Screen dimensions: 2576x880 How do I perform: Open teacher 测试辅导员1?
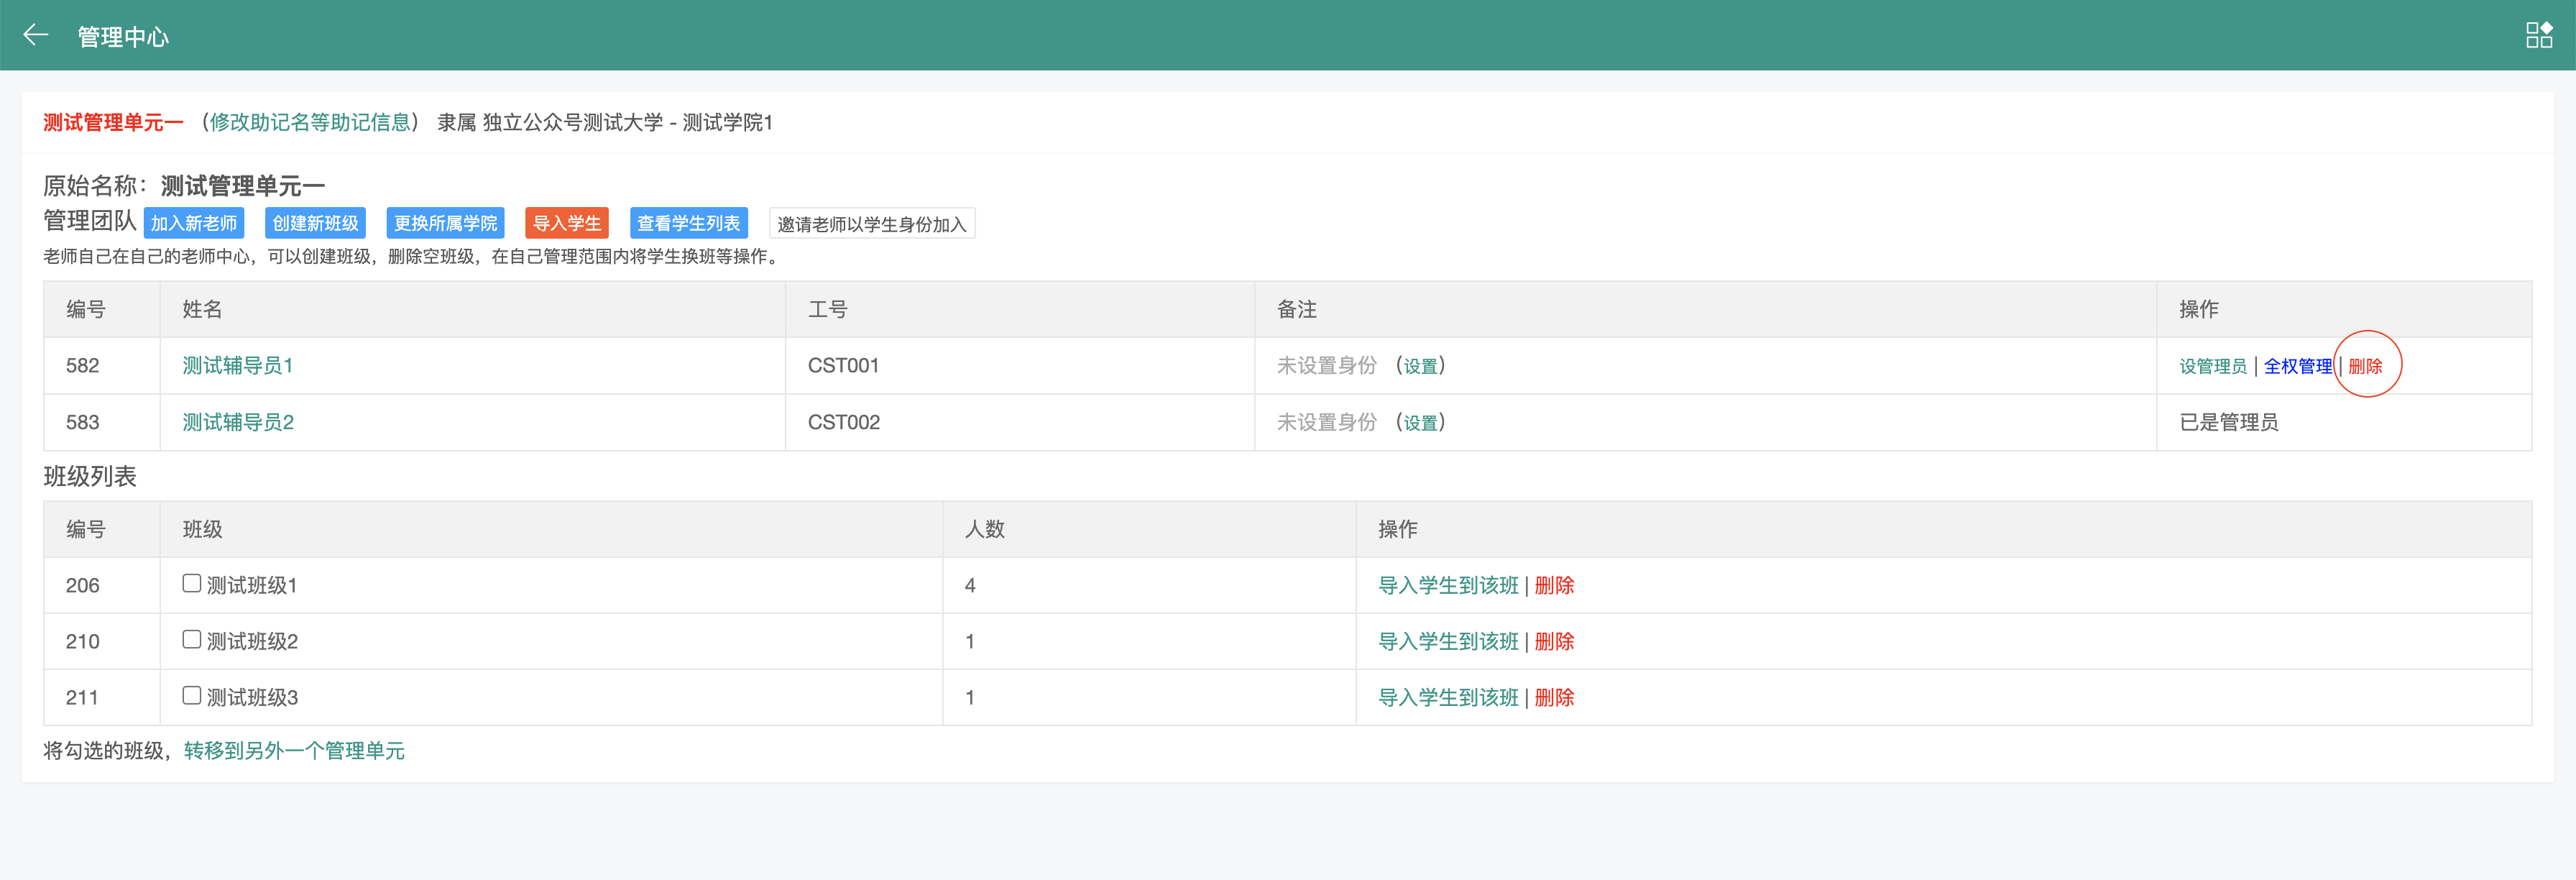[238, 365]
